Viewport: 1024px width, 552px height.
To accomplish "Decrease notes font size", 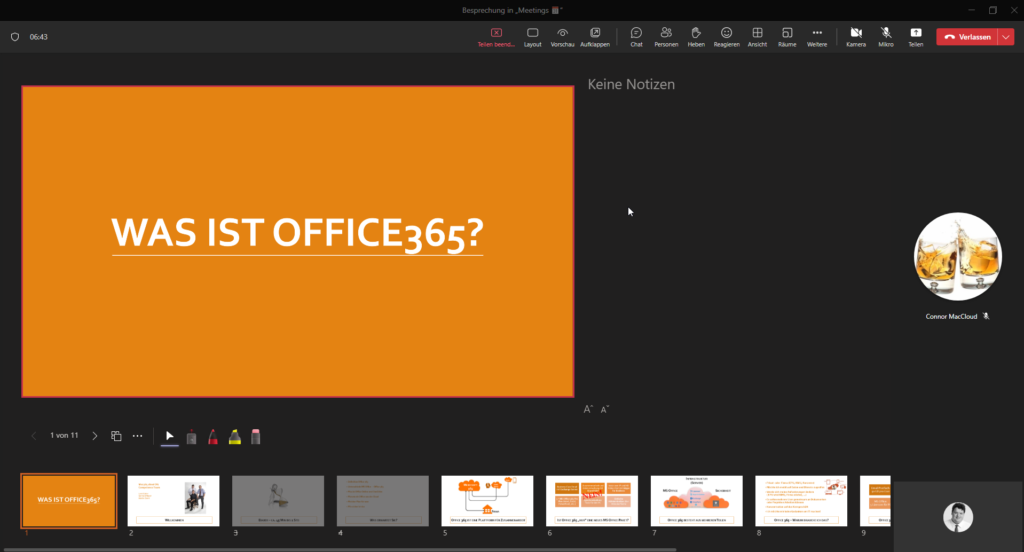I will [x=605, y=410].
